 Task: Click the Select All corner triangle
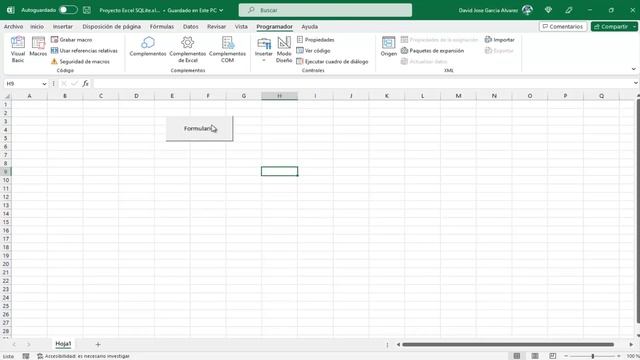click(7, 96)
